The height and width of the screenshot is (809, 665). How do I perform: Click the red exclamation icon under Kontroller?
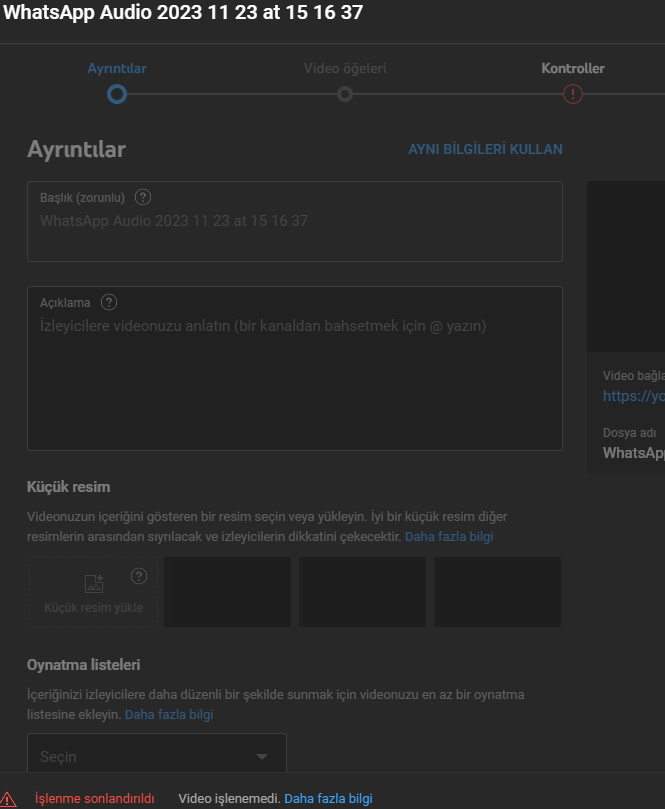(x=573, y=94)
